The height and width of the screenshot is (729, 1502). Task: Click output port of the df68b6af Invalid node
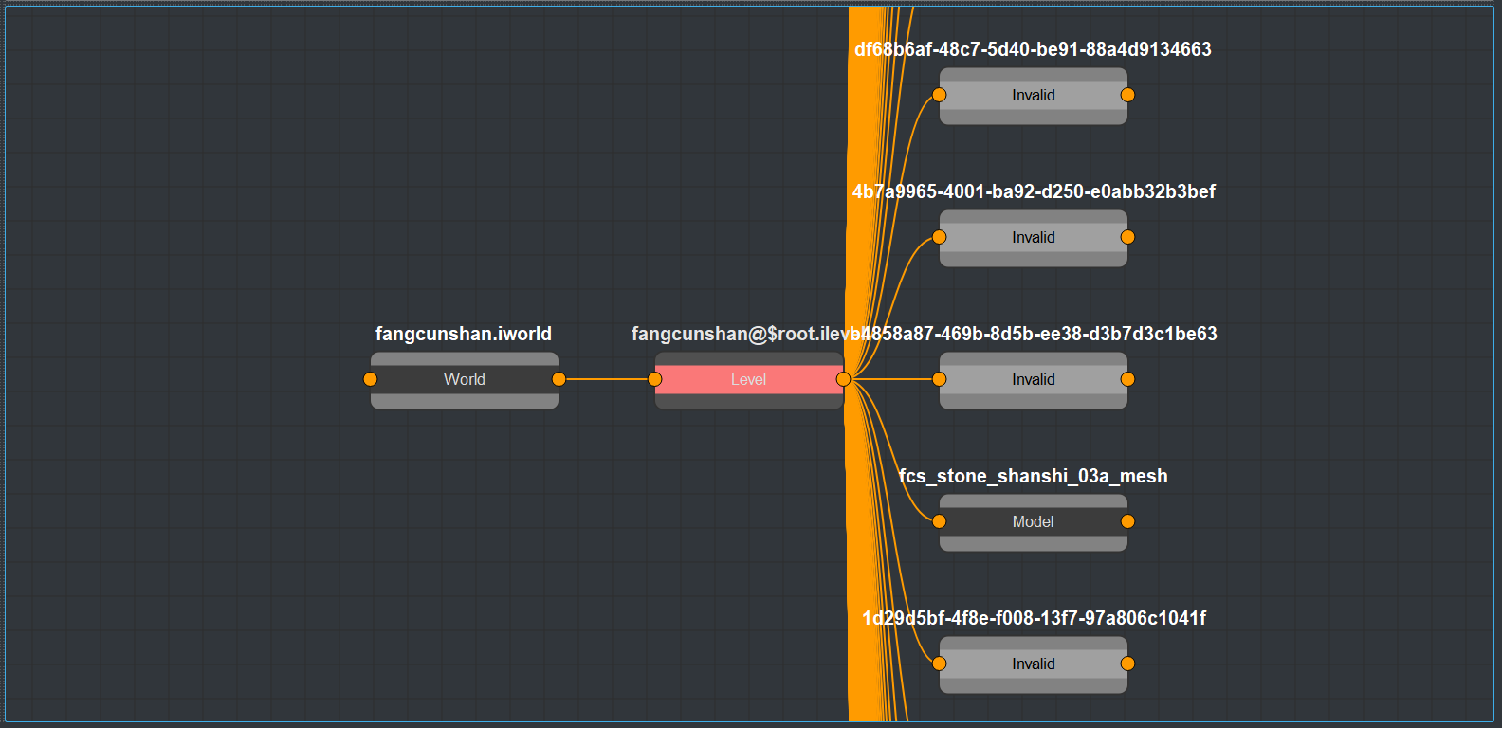click(x=1128, y=95)
